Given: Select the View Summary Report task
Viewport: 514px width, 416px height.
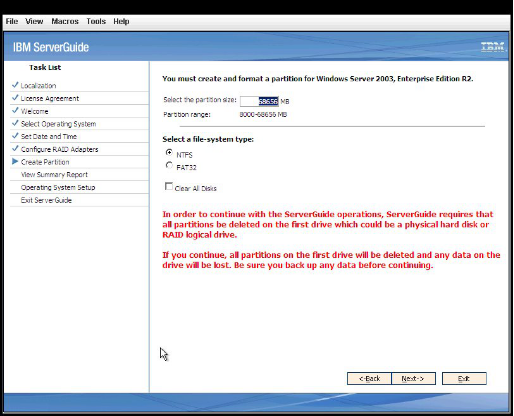Looking at the screenshot, I should tap(54, 175).
